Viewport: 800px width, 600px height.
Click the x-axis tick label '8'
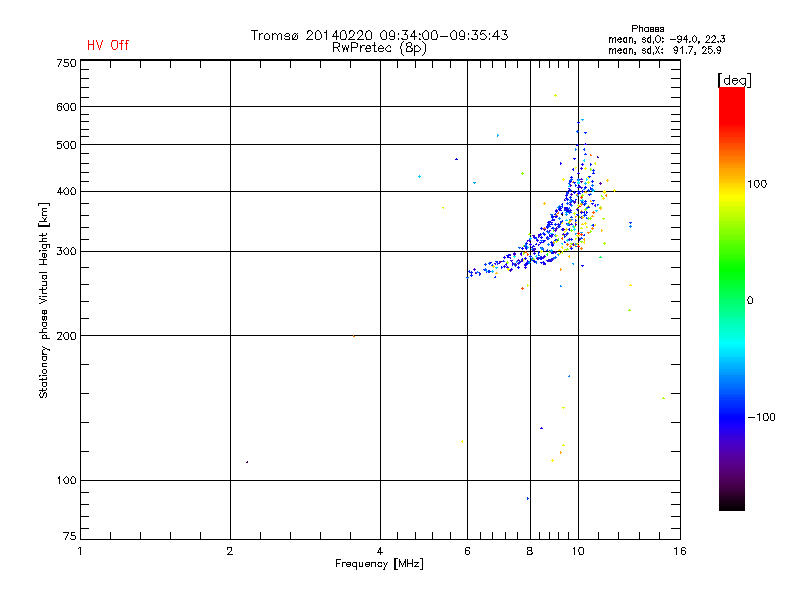pyautogui.click(x=530, y=551)
